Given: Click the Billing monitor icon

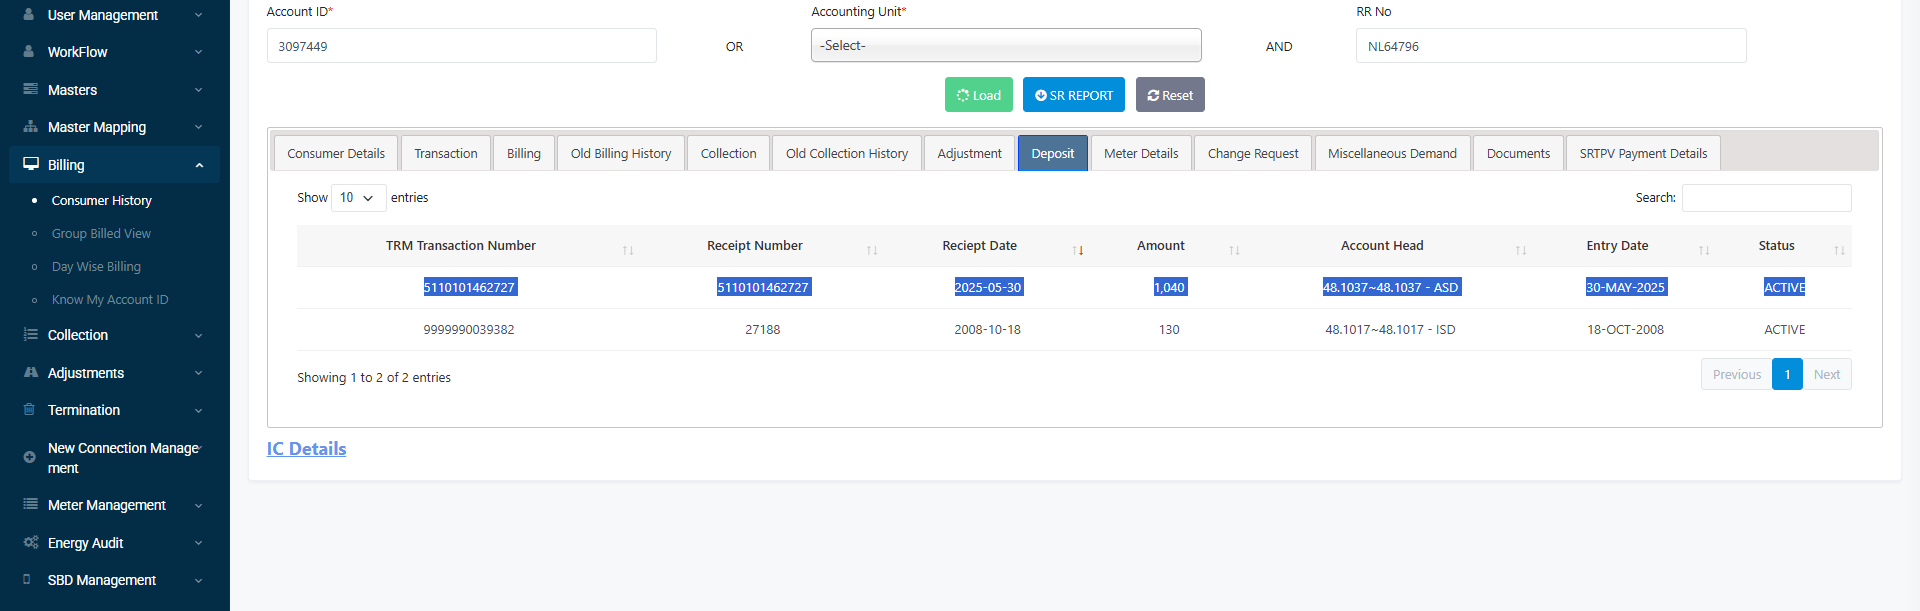Looking at the screenshot, I should [x=30, y=164].
